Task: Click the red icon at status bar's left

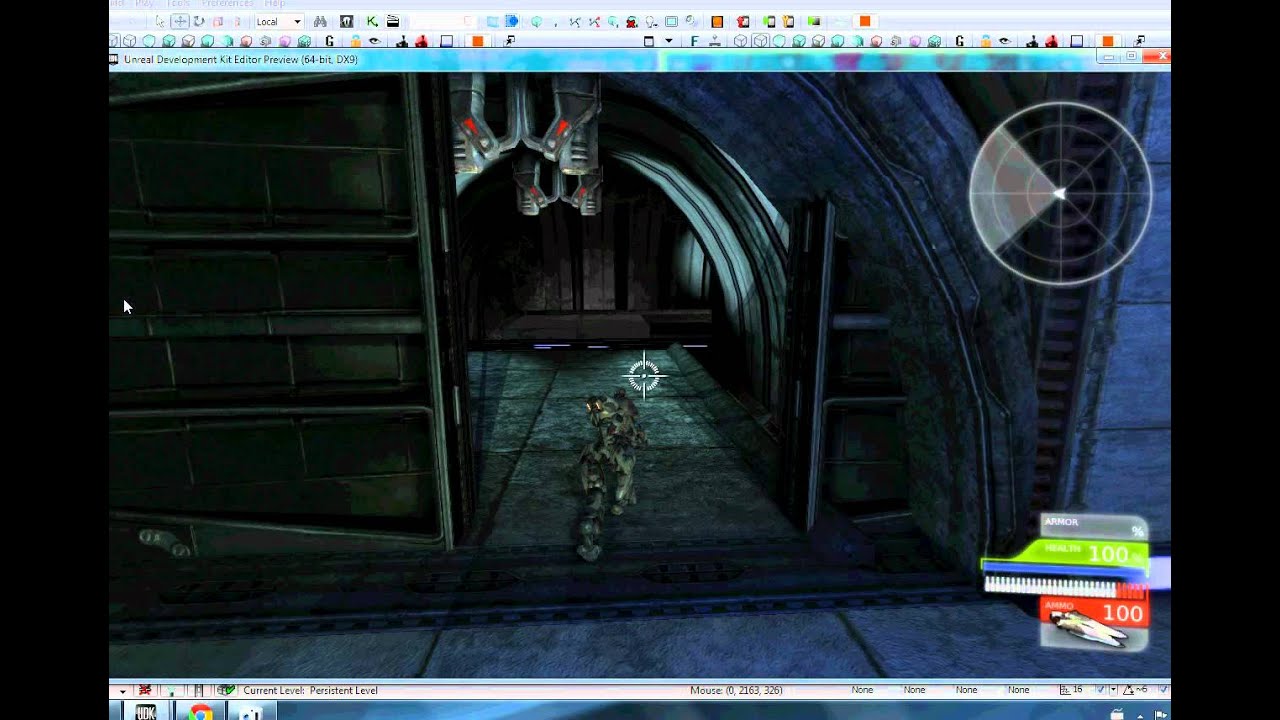Action: (x=145, y=690)
